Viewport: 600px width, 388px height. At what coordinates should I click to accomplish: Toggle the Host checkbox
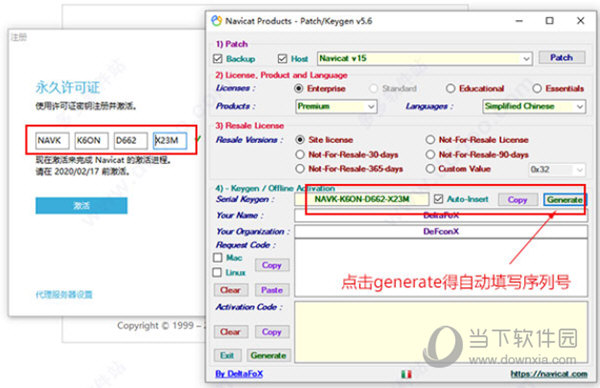tap(282, 59)
